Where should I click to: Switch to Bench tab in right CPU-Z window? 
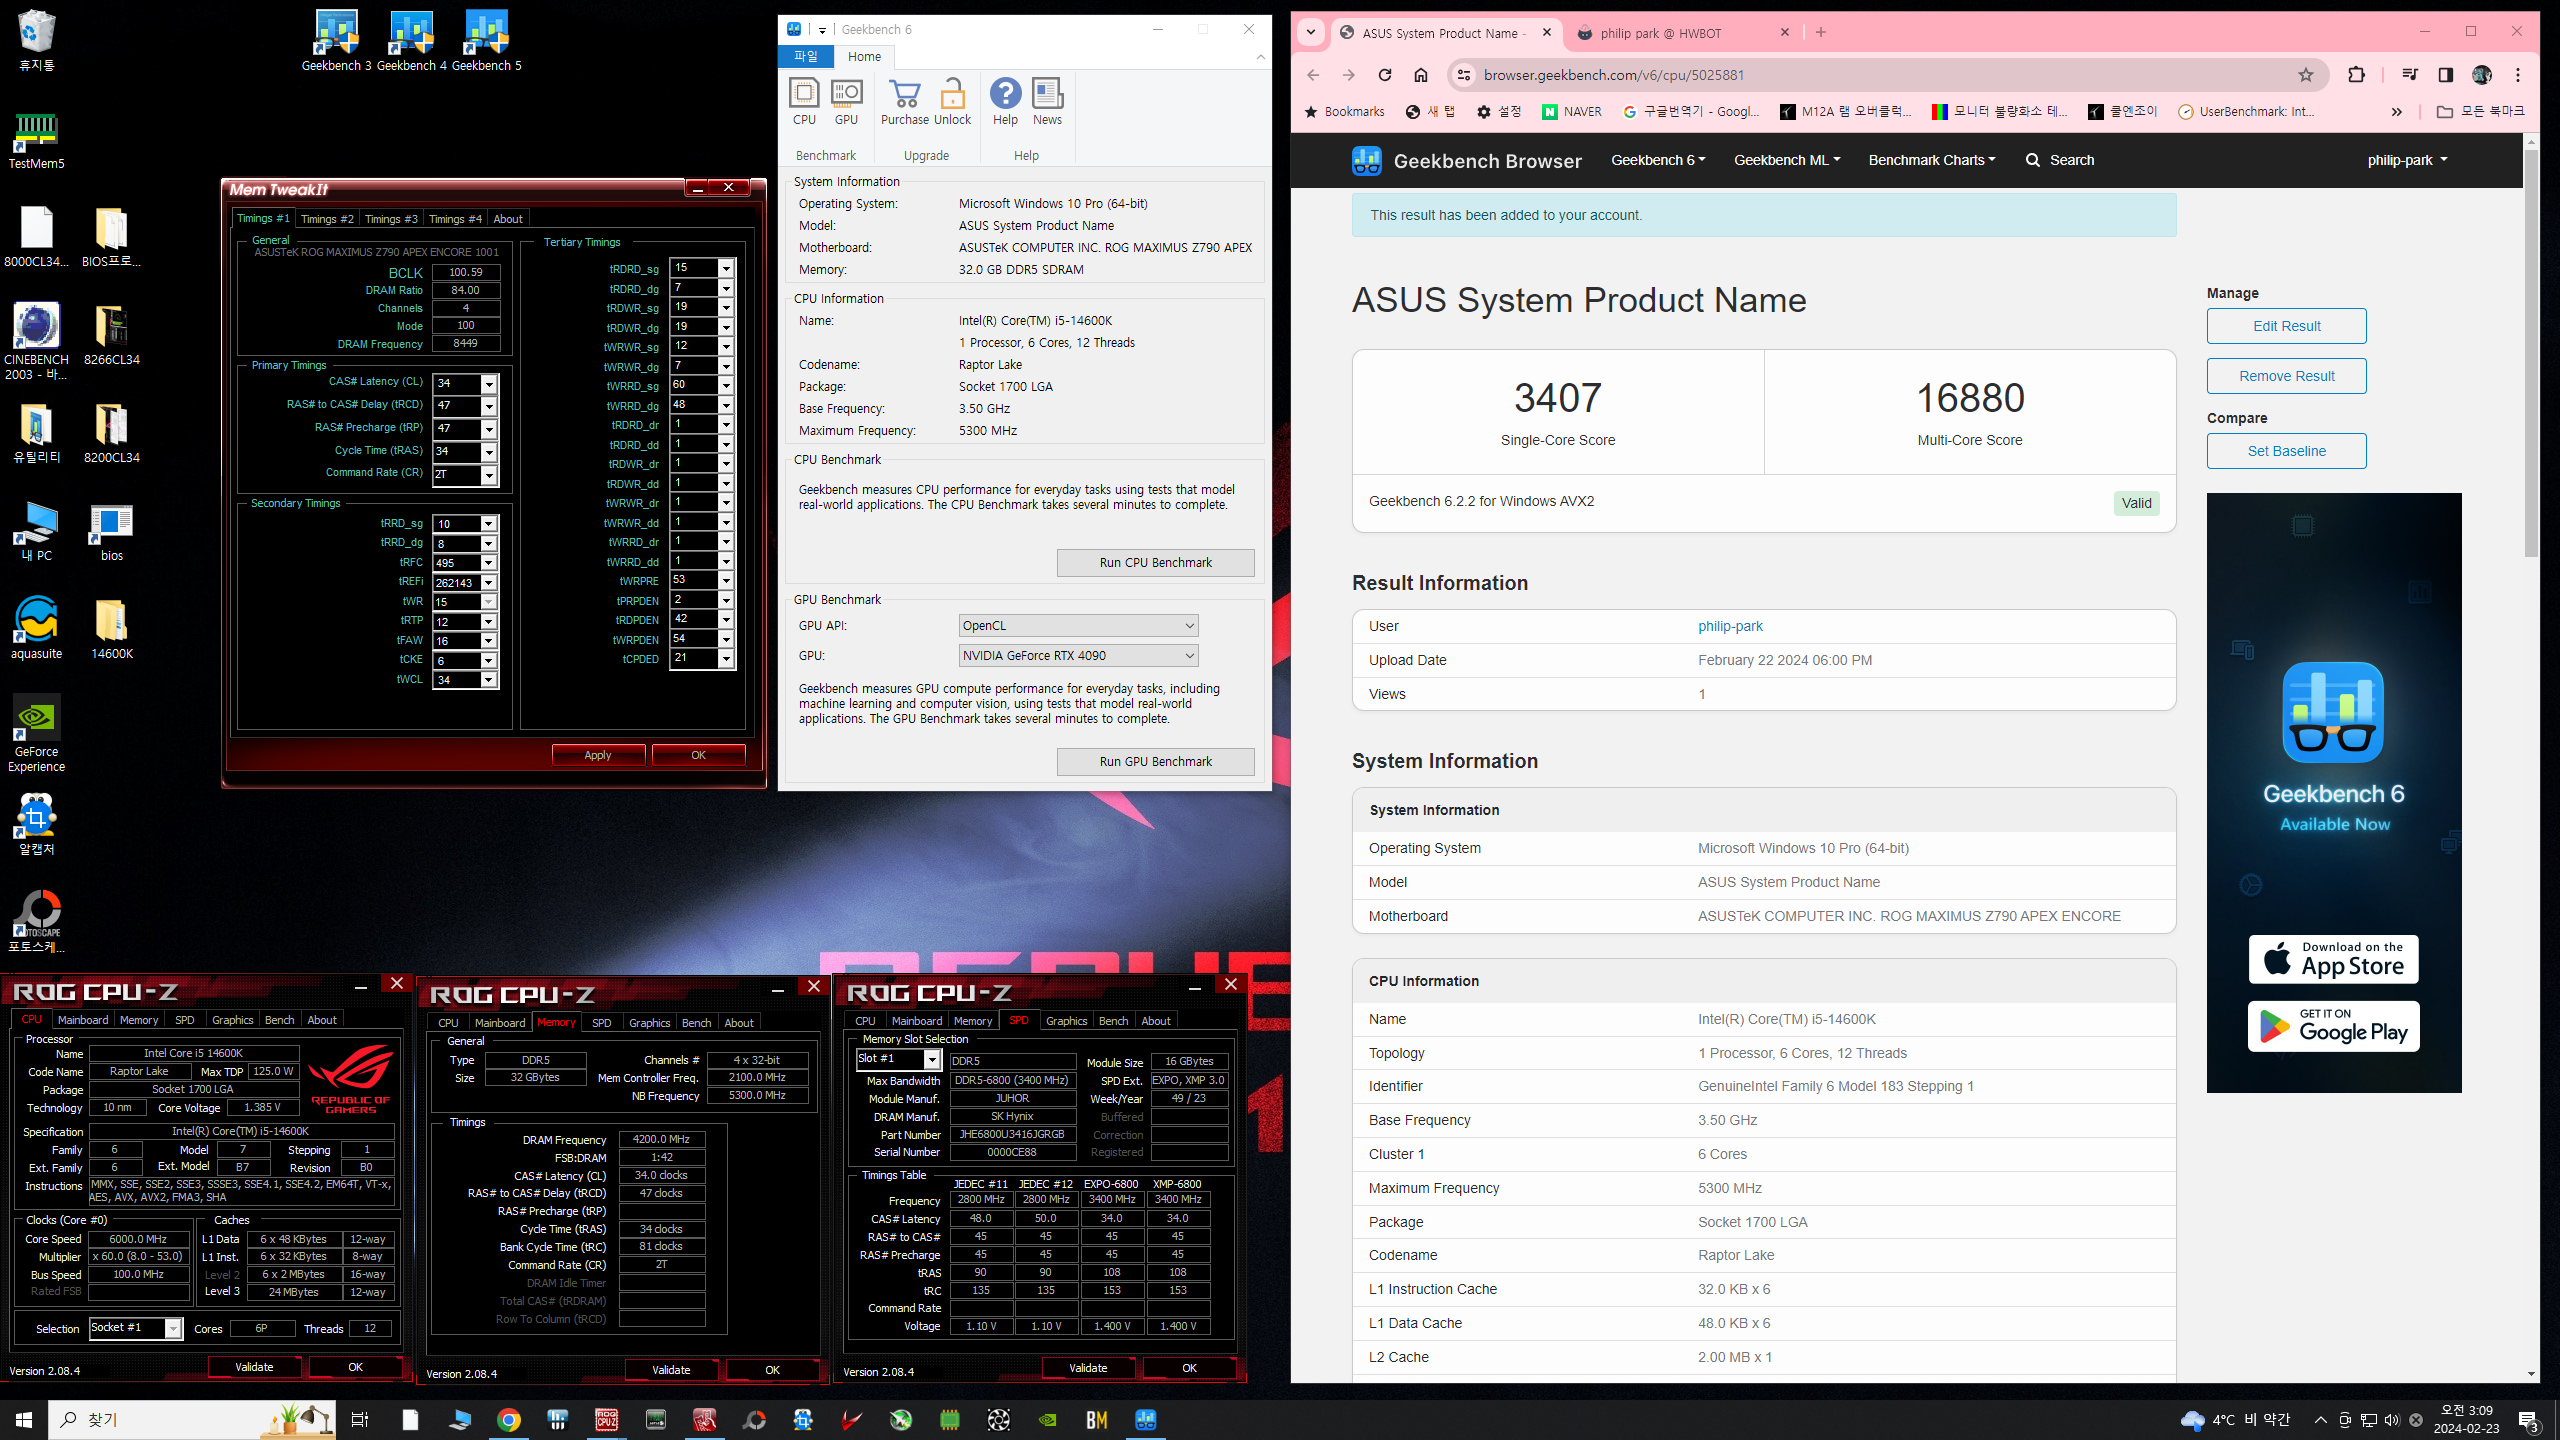pos(1113,1021)
